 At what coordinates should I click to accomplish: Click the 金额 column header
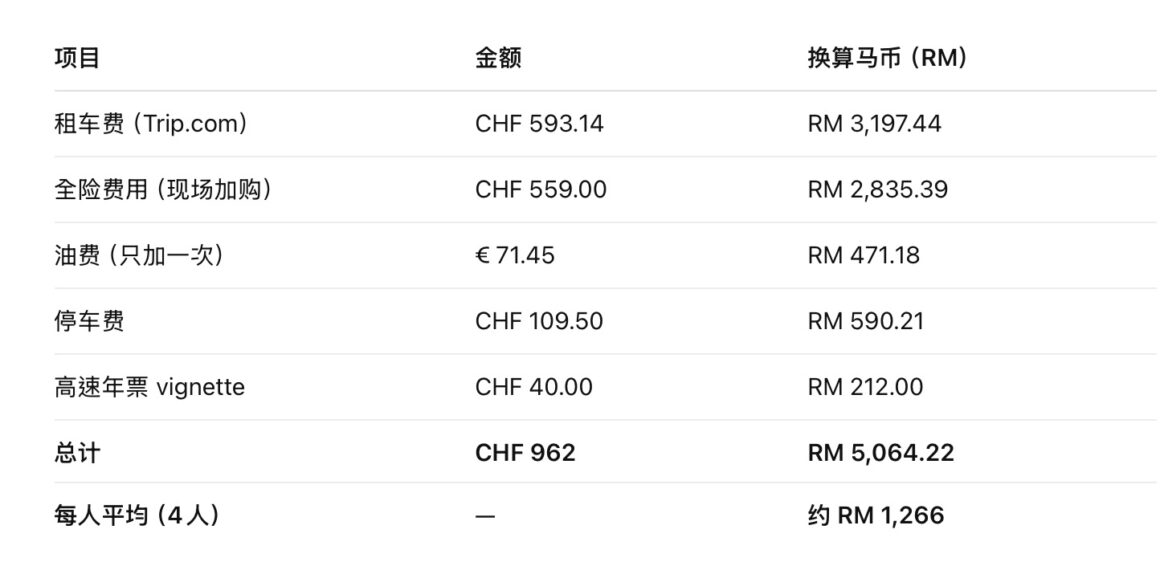pos(498,58)
